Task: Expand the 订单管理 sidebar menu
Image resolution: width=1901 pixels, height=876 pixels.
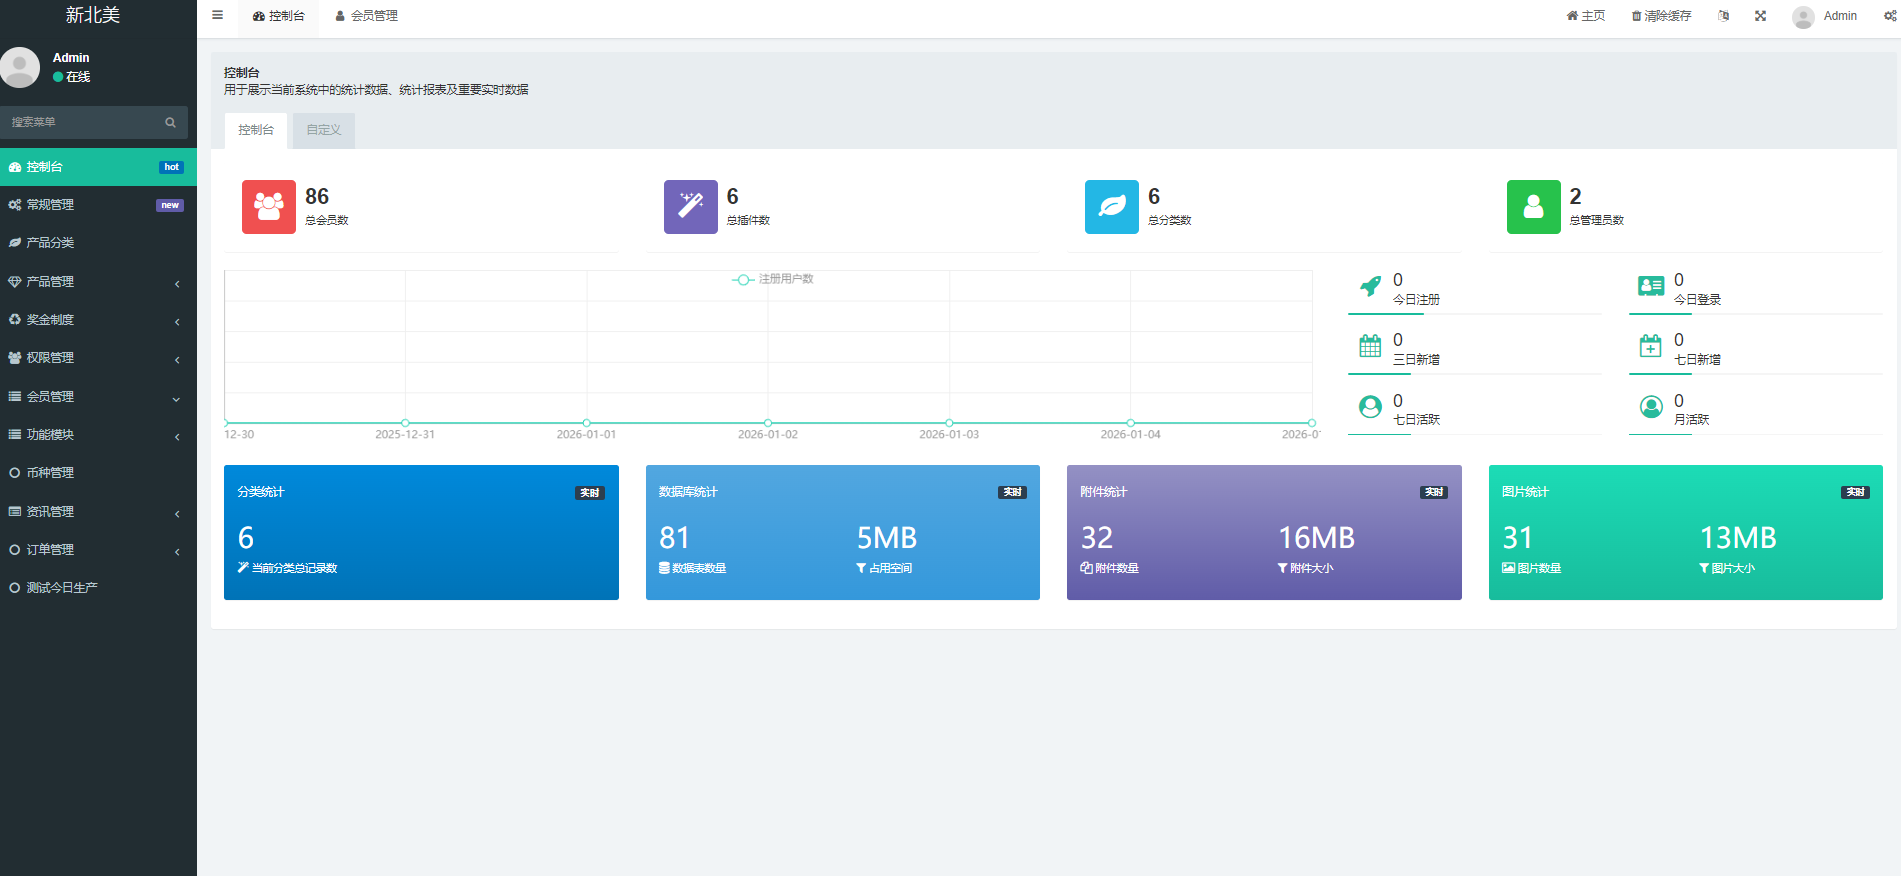Action: coord(97,550)
